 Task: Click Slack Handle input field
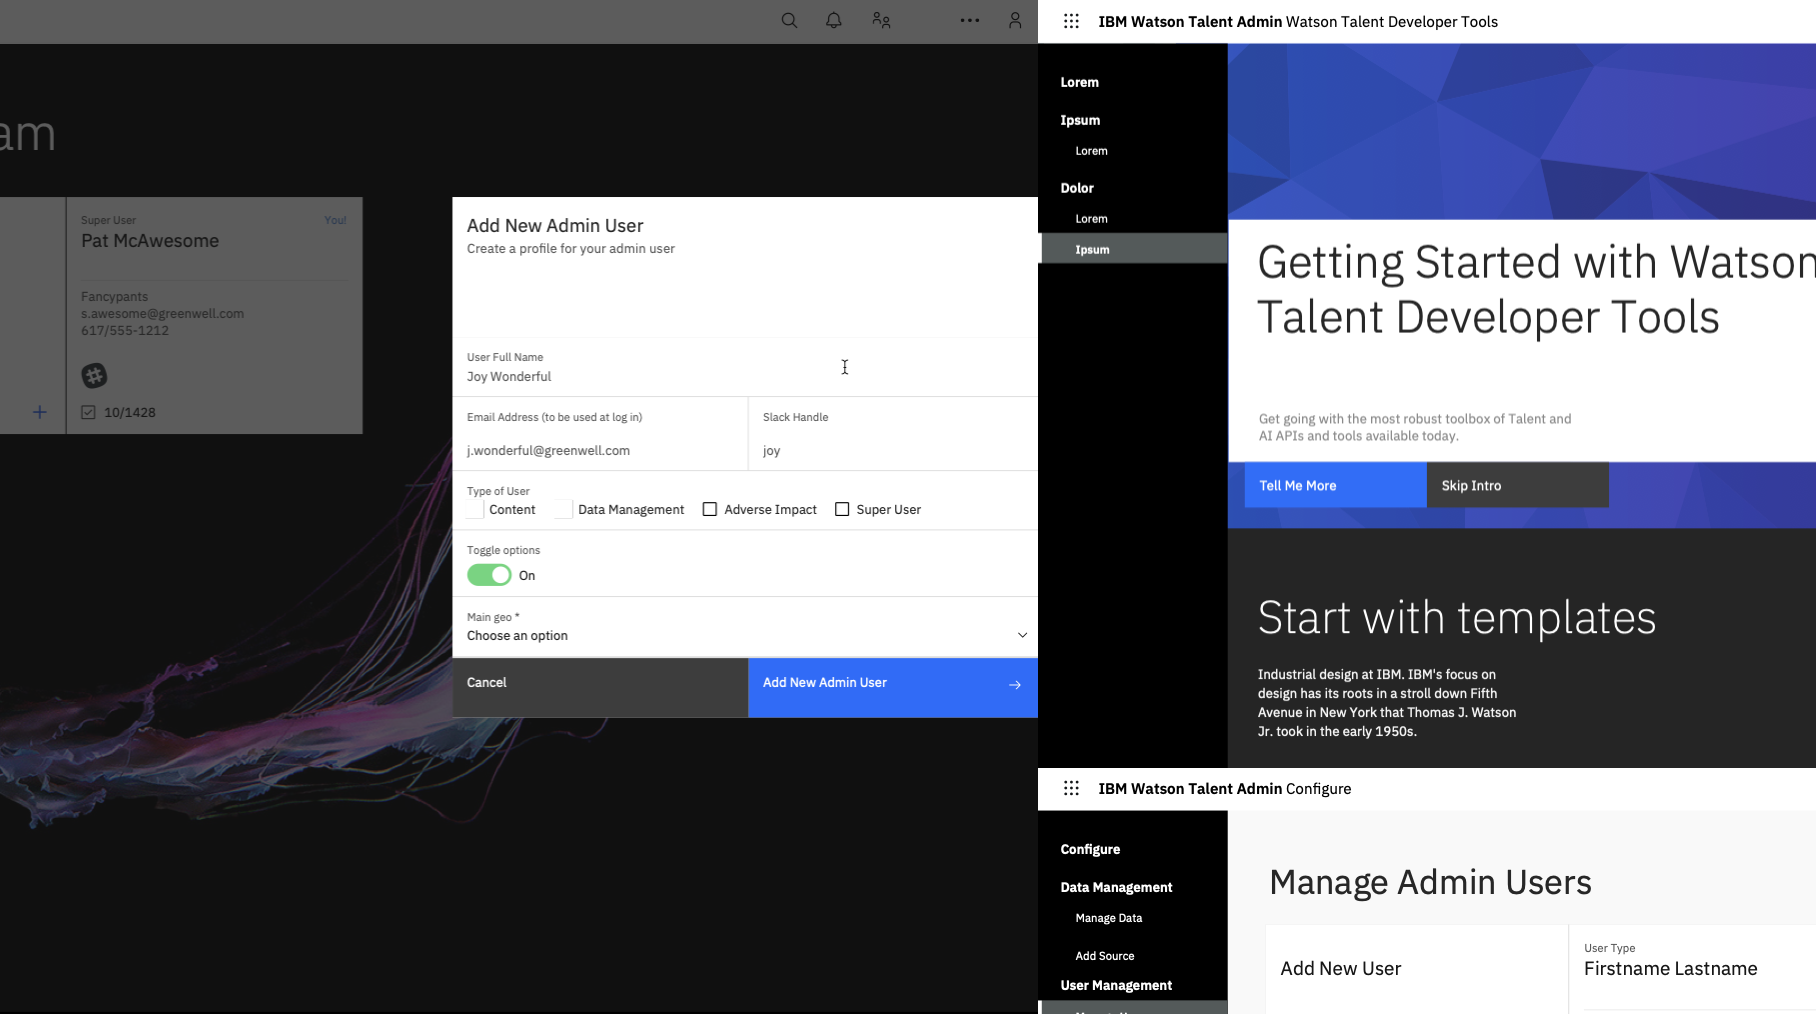click(x=893, y=435)
